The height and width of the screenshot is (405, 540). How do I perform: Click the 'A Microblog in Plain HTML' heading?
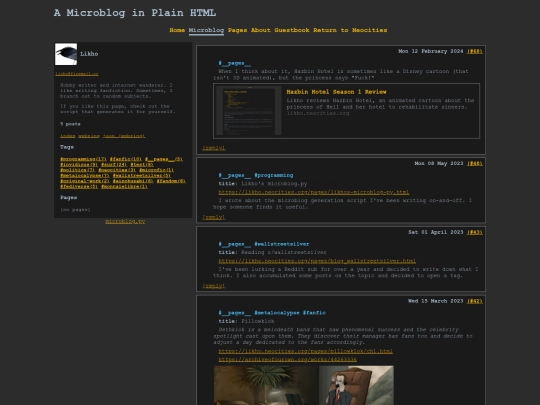pos(135,13)
